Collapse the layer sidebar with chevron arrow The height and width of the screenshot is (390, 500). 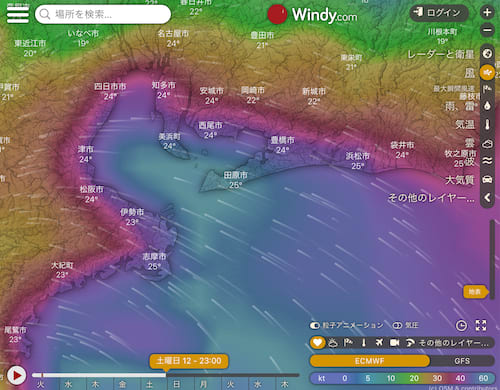click(x=487, y=198)
